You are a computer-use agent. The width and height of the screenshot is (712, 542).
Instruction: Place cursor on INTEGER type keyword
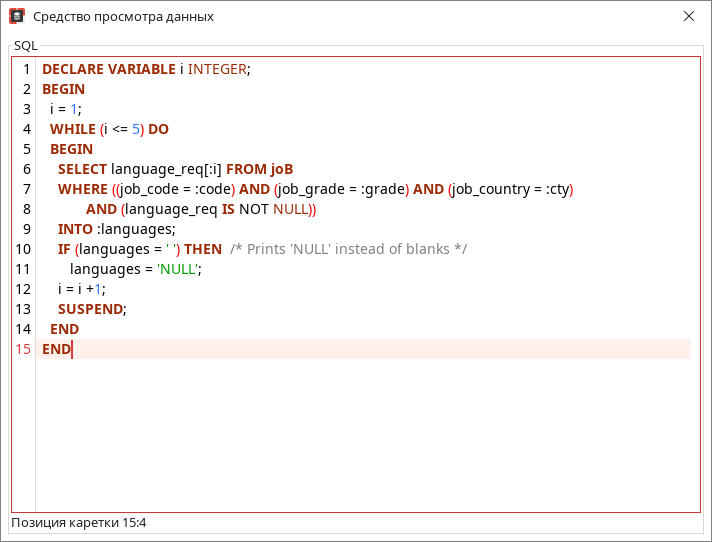[x=216, y=69]
